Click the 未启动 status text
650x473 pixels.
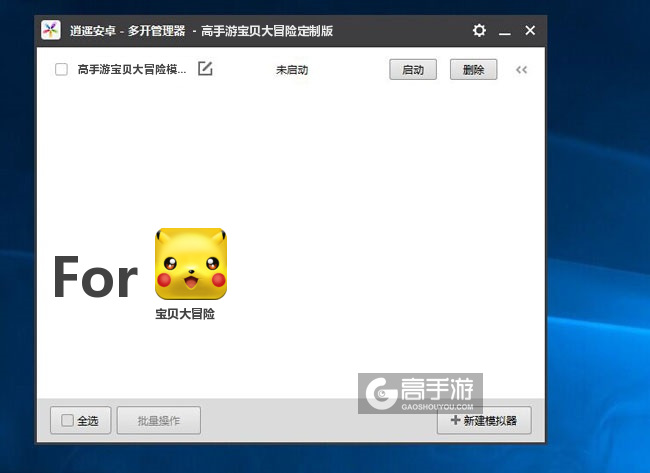pos(292,70)
